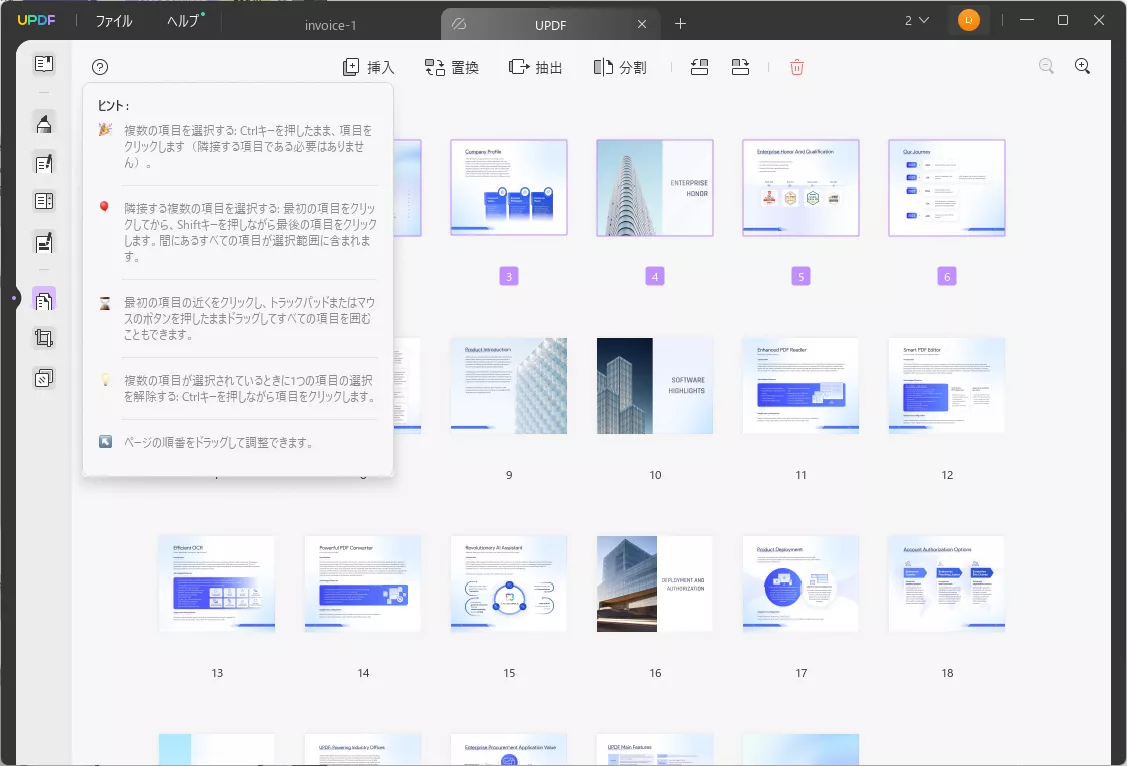The image size is (1127, 766).
Task: Open the Edit PDF sidebar tool
Action: click(44, 163)
